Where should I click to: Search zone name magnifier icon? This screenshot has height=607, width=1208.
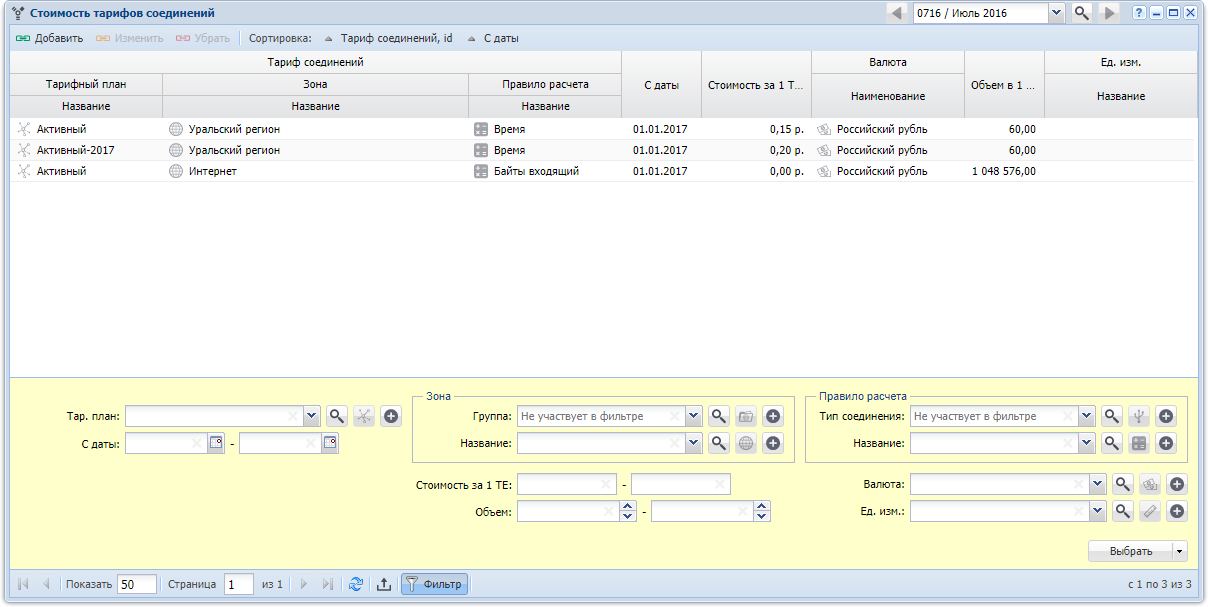(x=719, y=443)
